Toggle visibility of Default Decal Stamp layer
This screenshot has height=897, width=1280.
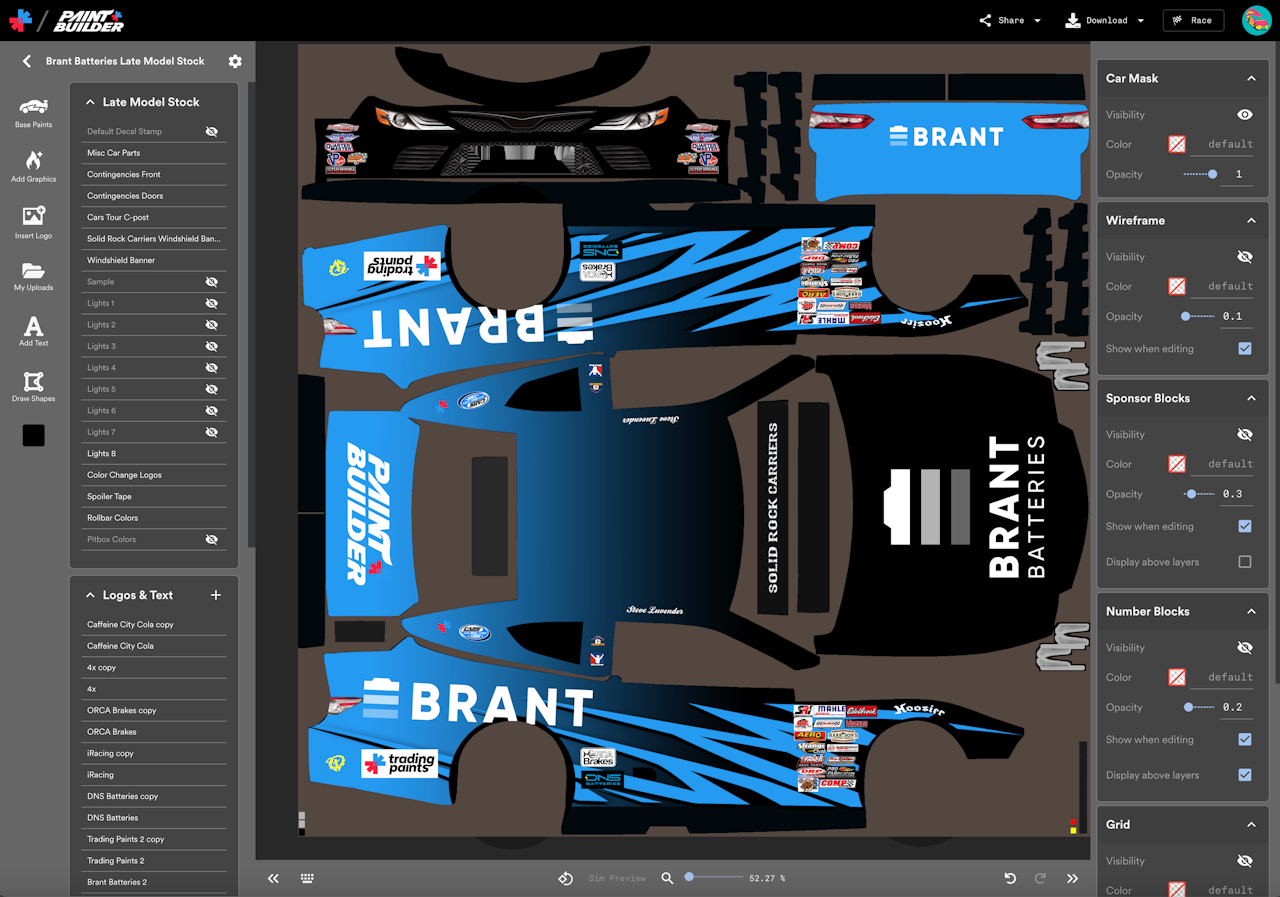(212, 131)
